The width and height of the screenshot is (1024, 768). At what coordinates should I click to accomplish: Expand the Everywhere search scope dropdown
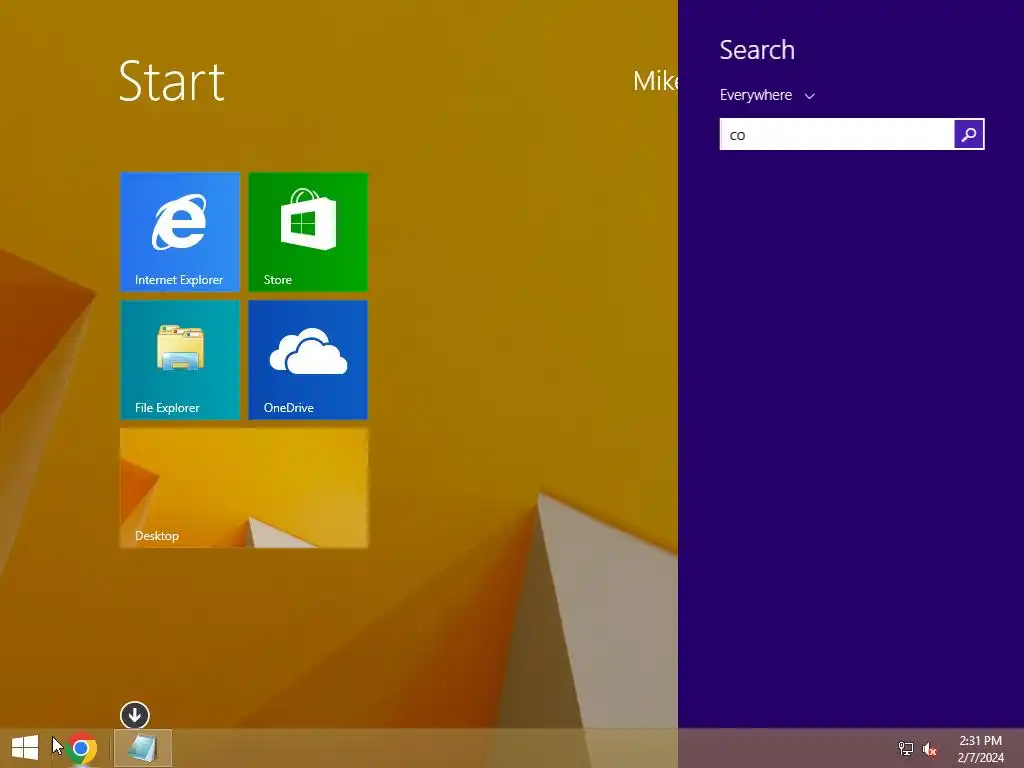(x=767, y=95)
